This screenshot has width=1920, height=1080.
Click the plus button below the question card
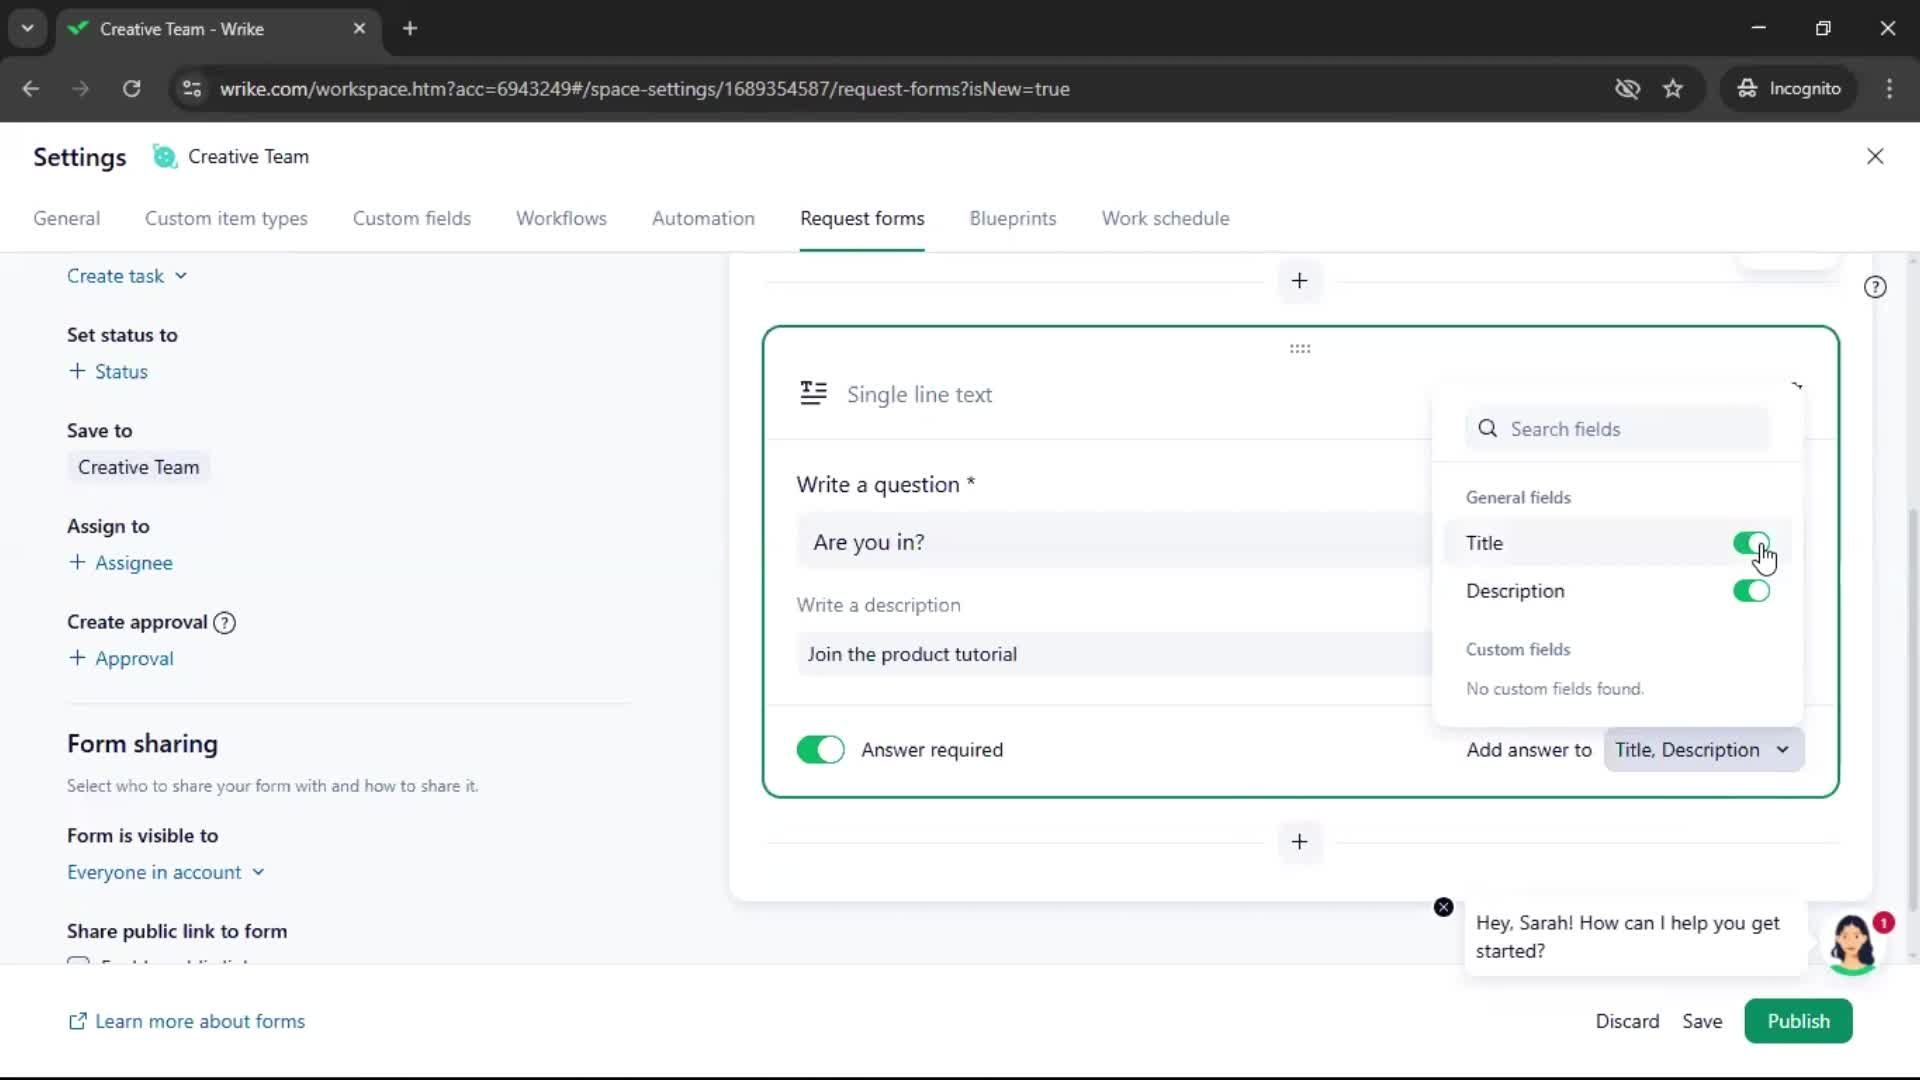pyautogui.click(x=1299, y=842)
